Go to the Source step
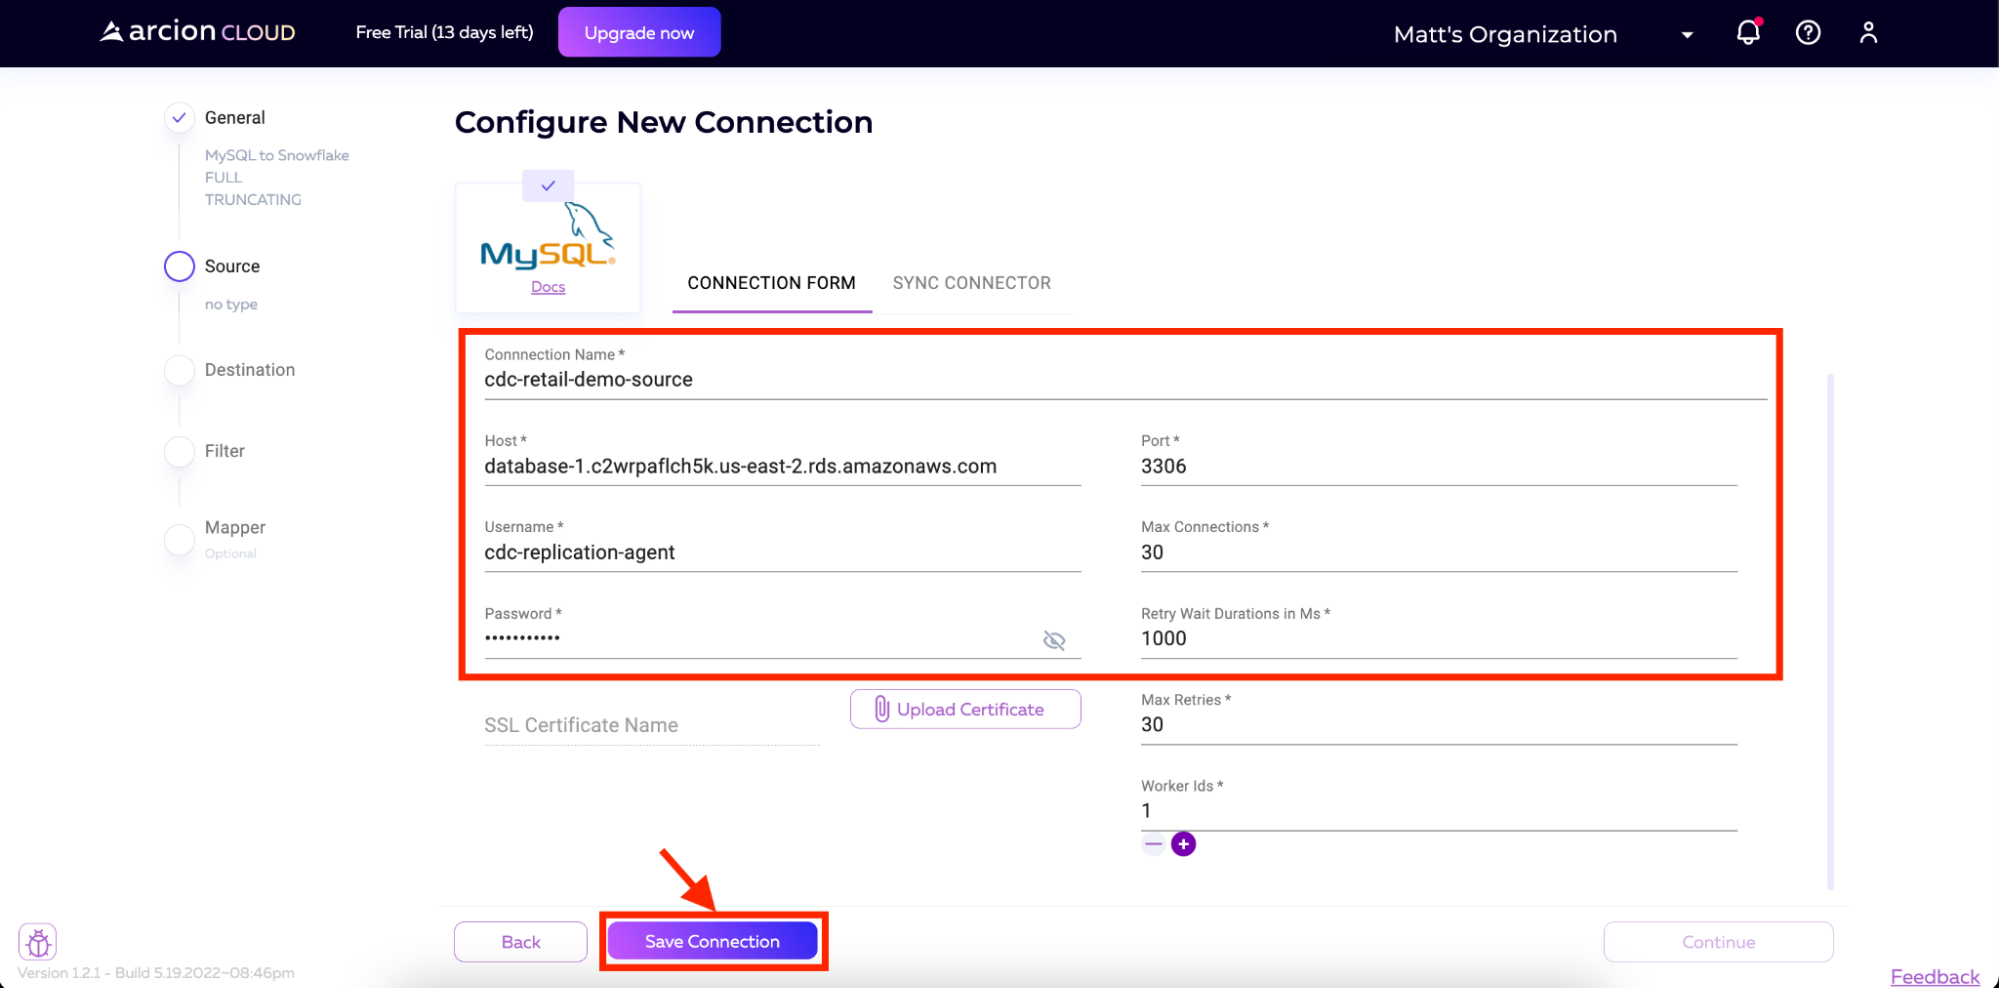Viewport: 1999px width, 988px height. pos(232,266)
